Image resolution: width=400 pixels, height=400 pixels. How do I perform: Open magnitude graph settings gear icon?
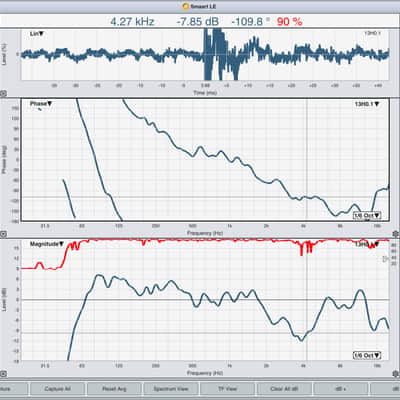click(x=396, y=374)
